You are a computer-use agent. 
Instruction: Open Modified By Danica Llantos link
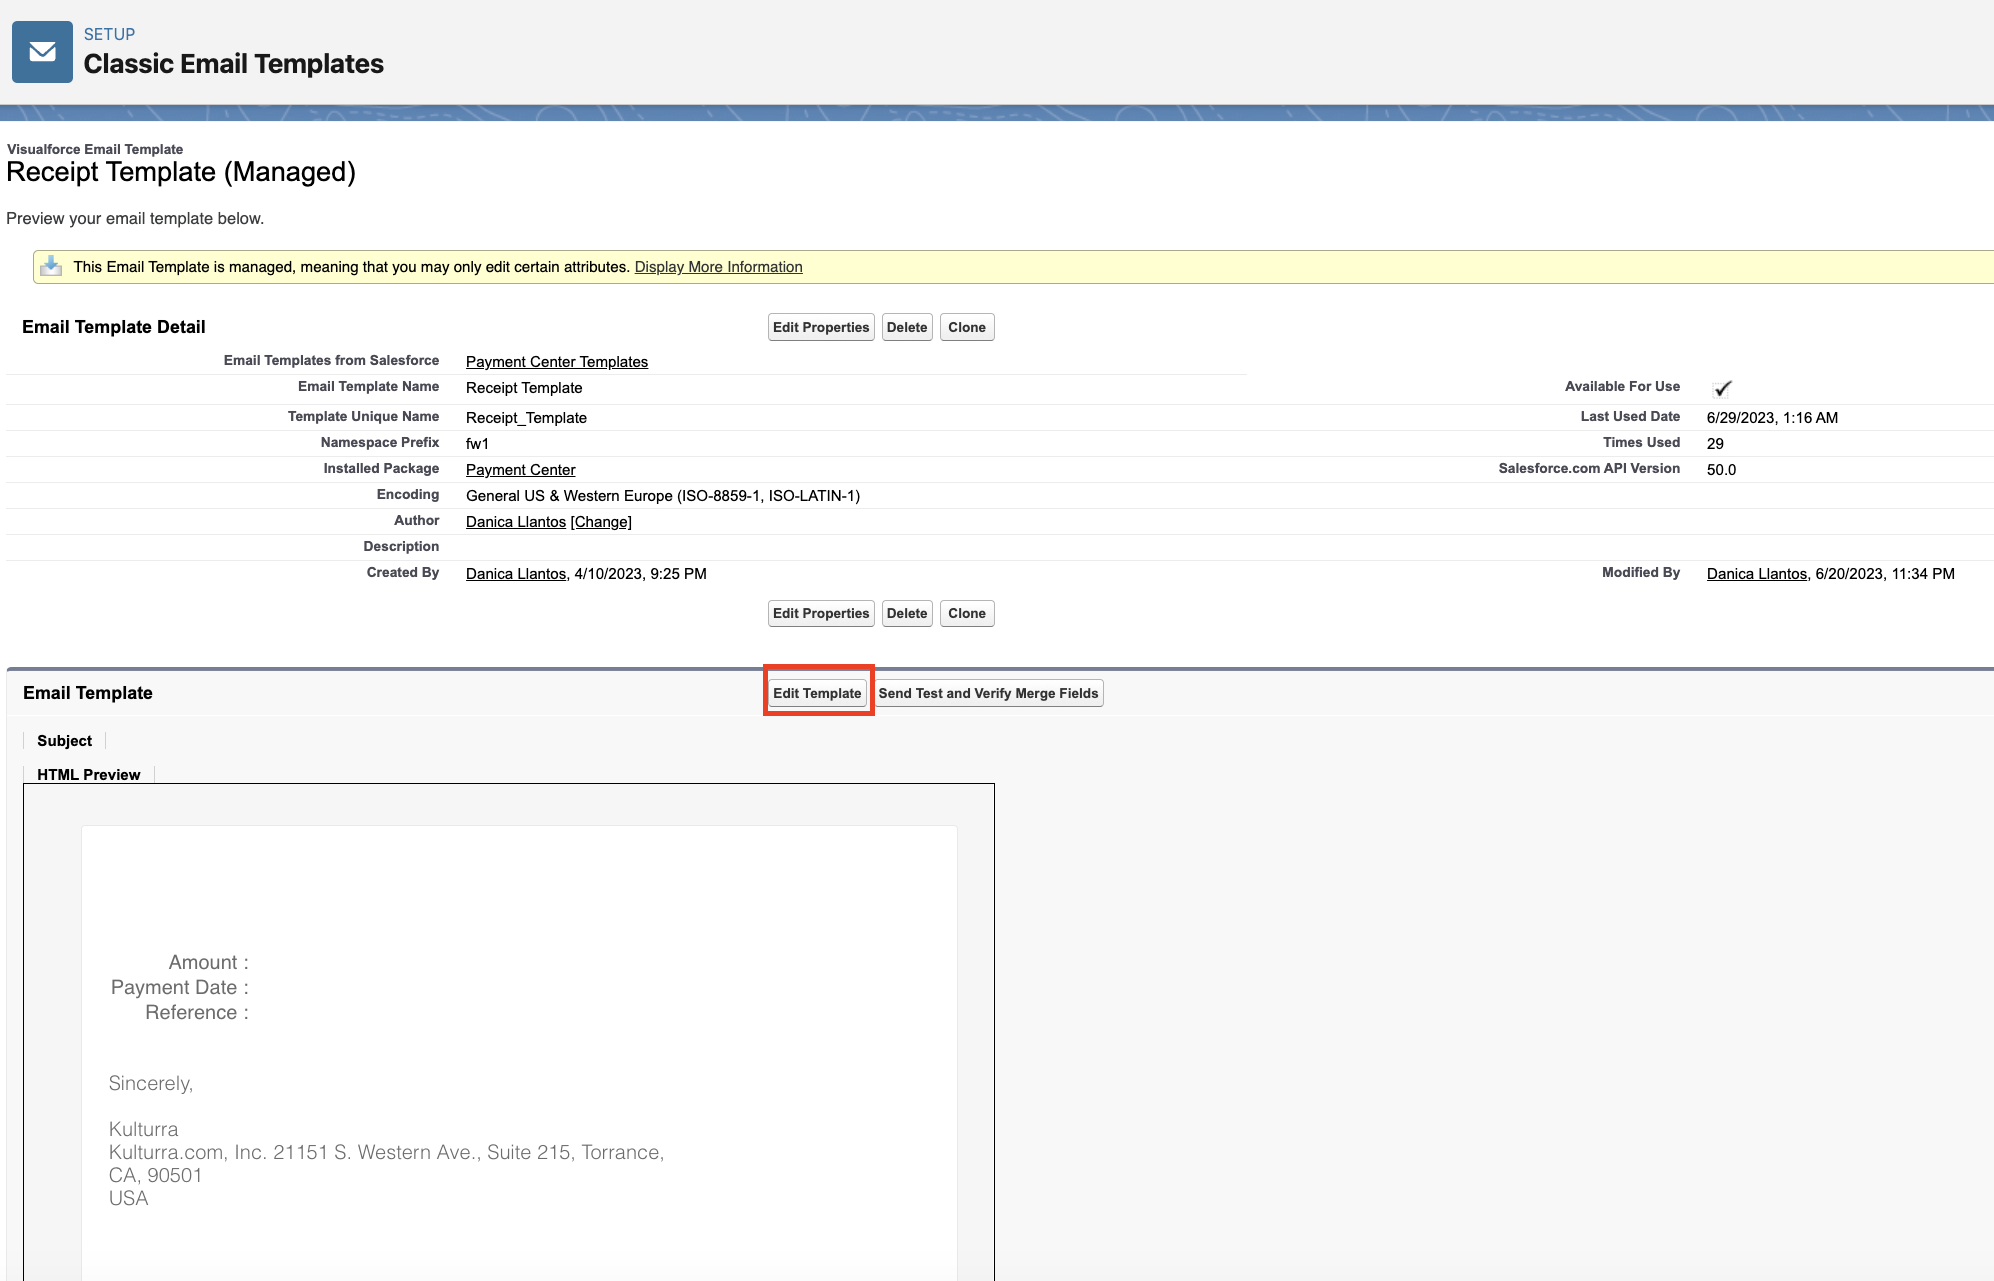click(1756, 574)
